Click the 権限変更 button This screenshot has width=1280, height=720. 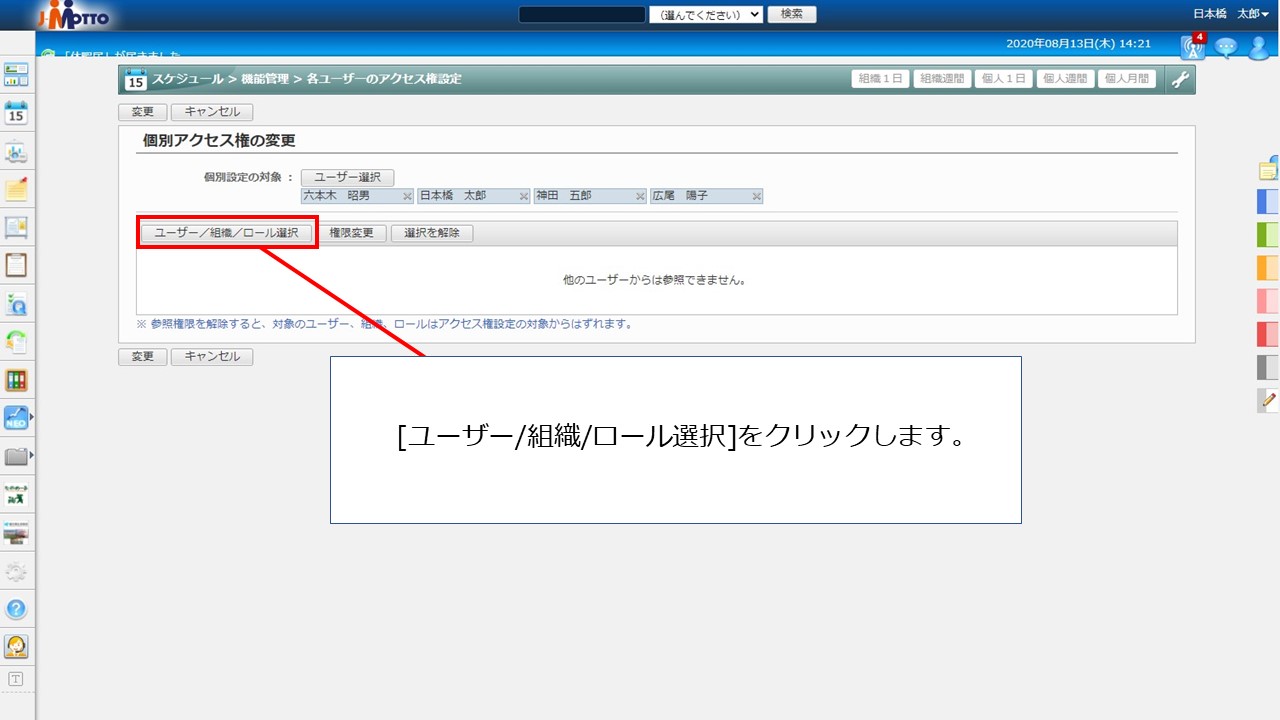tap(352, 233)
